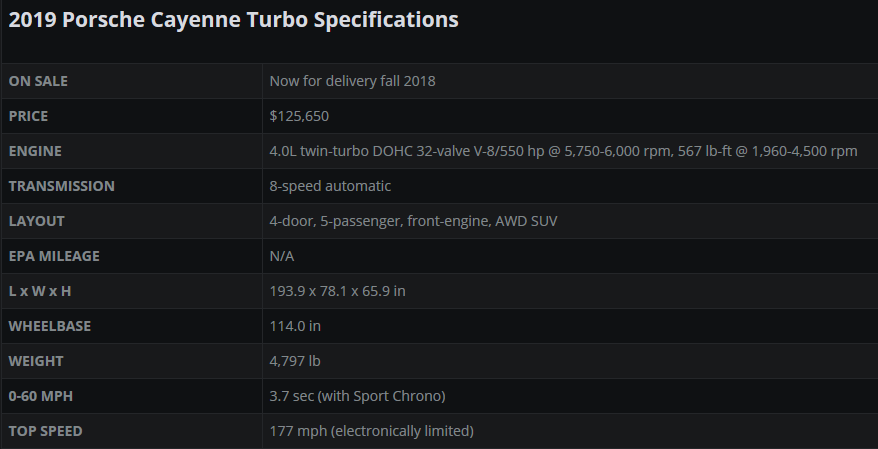Click the 'Now for delivery fall 2018' value
Image resolution: width=878 pixels, height=449 pixels.
click(x=352, y=81)
